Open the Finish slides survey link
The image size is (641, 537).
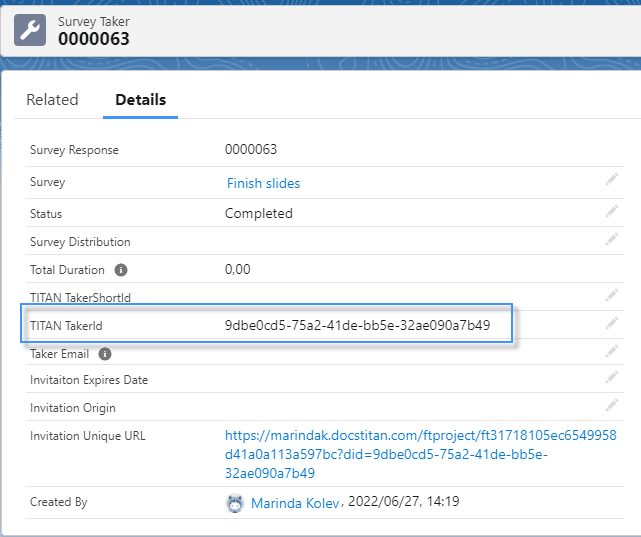point(263,183)
